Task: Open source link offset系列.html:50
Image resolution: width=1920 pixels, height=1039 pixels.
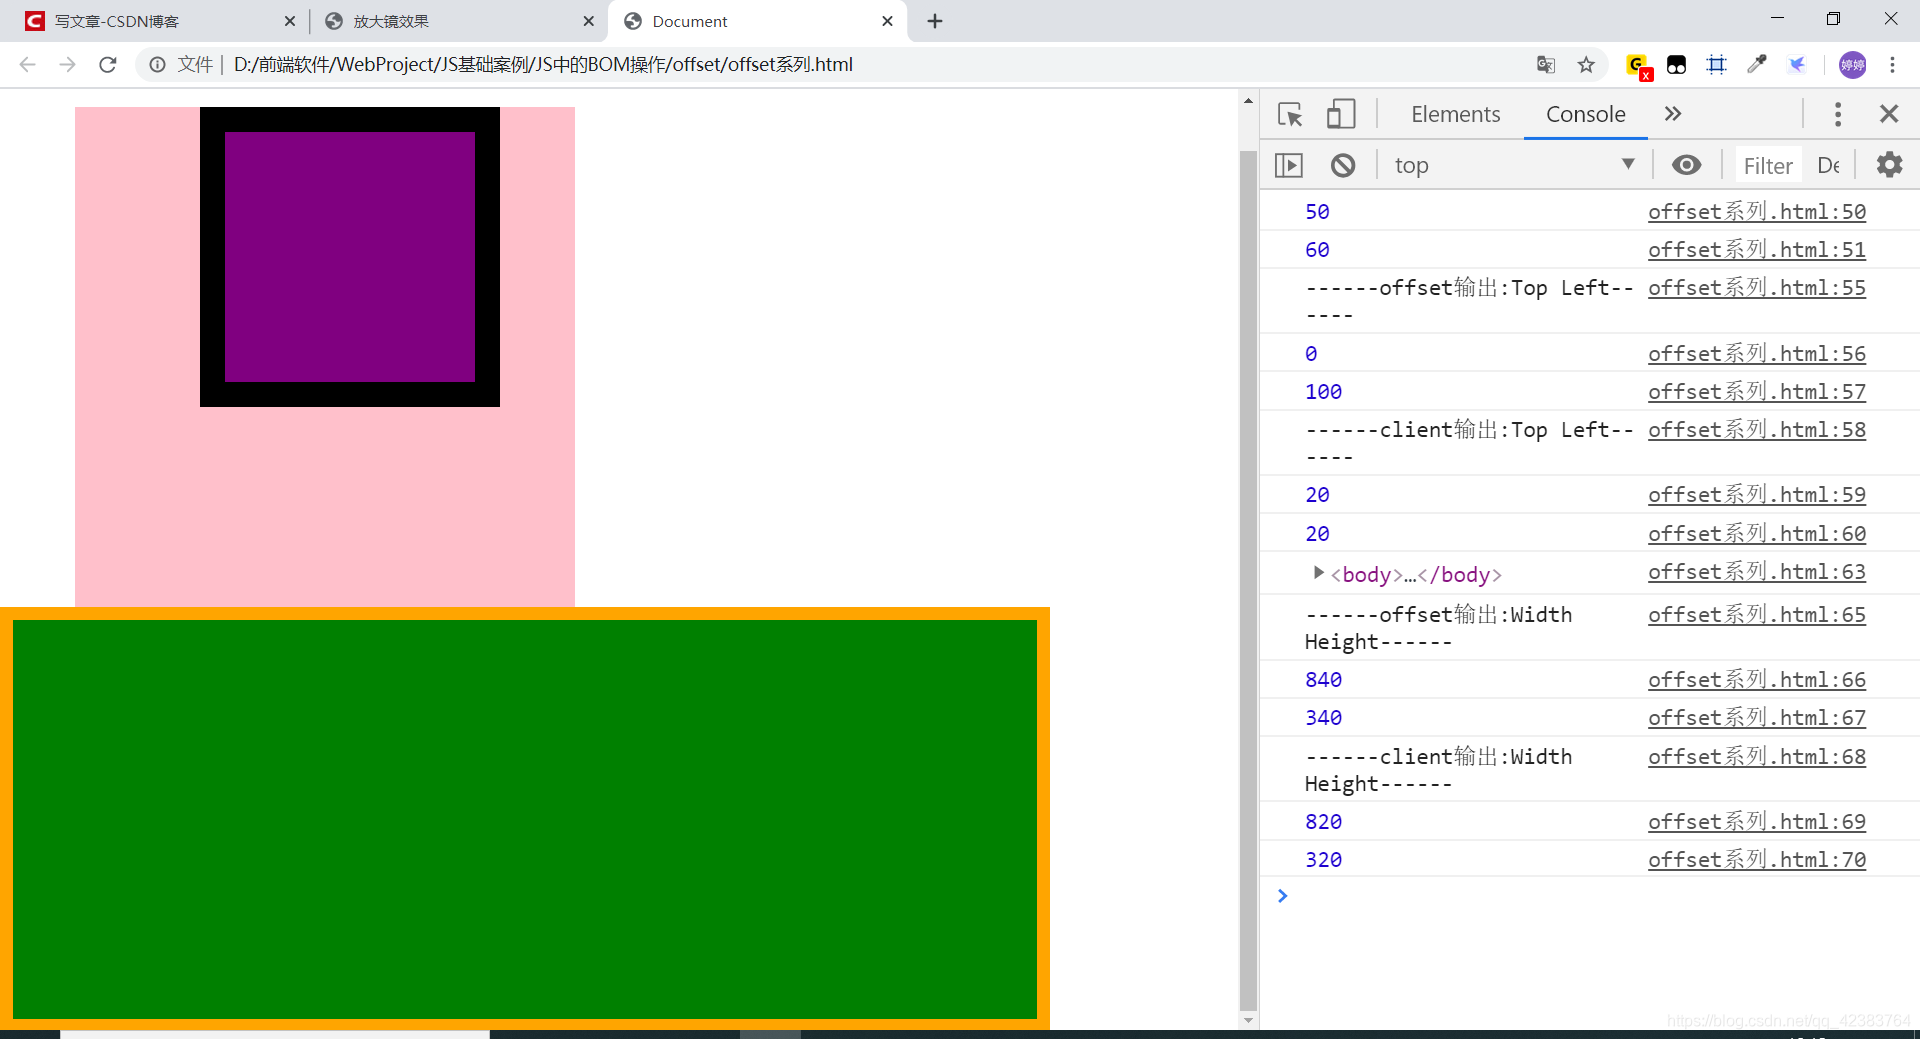Action: [x=1757, y=211]
